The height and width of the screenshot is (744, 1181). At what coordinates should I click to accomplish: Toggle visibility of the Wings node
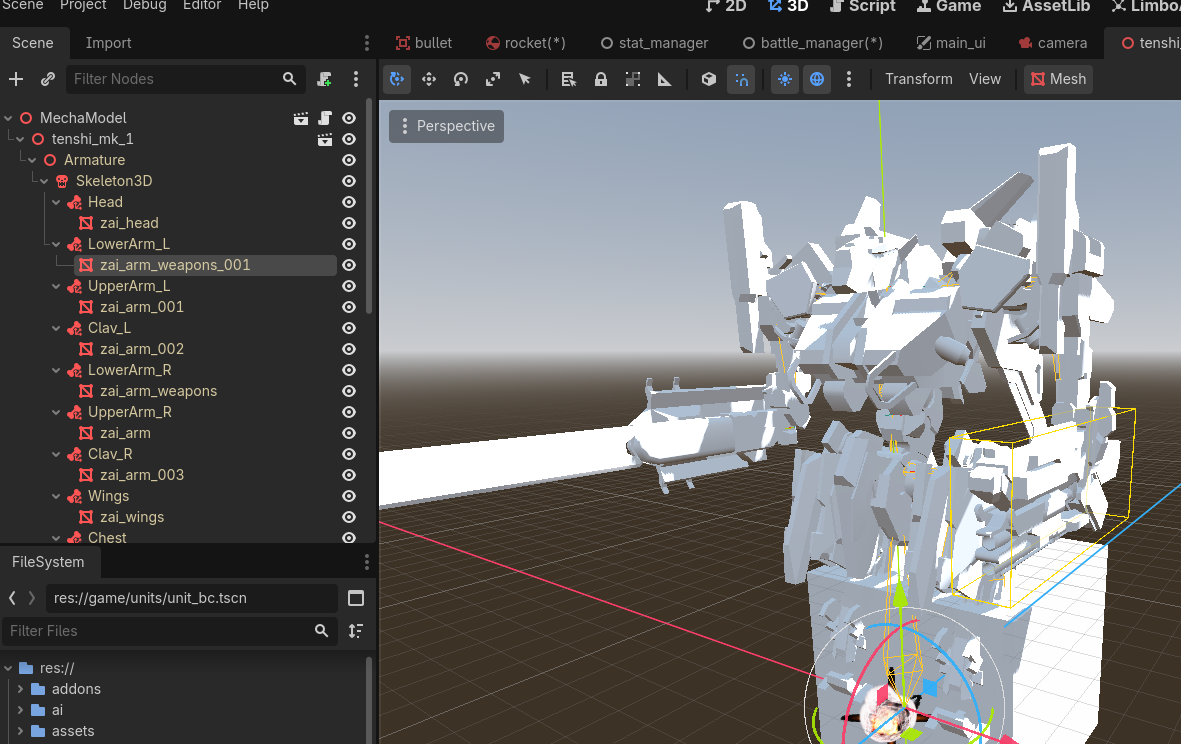tap(348, 496)
